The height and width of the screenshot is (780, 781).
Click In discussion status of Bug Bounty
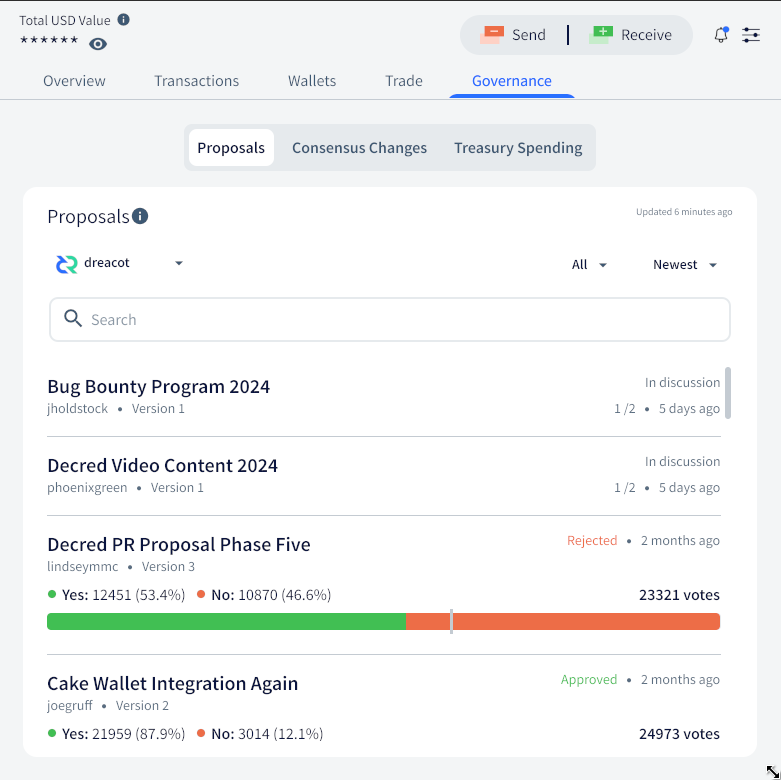682,383
